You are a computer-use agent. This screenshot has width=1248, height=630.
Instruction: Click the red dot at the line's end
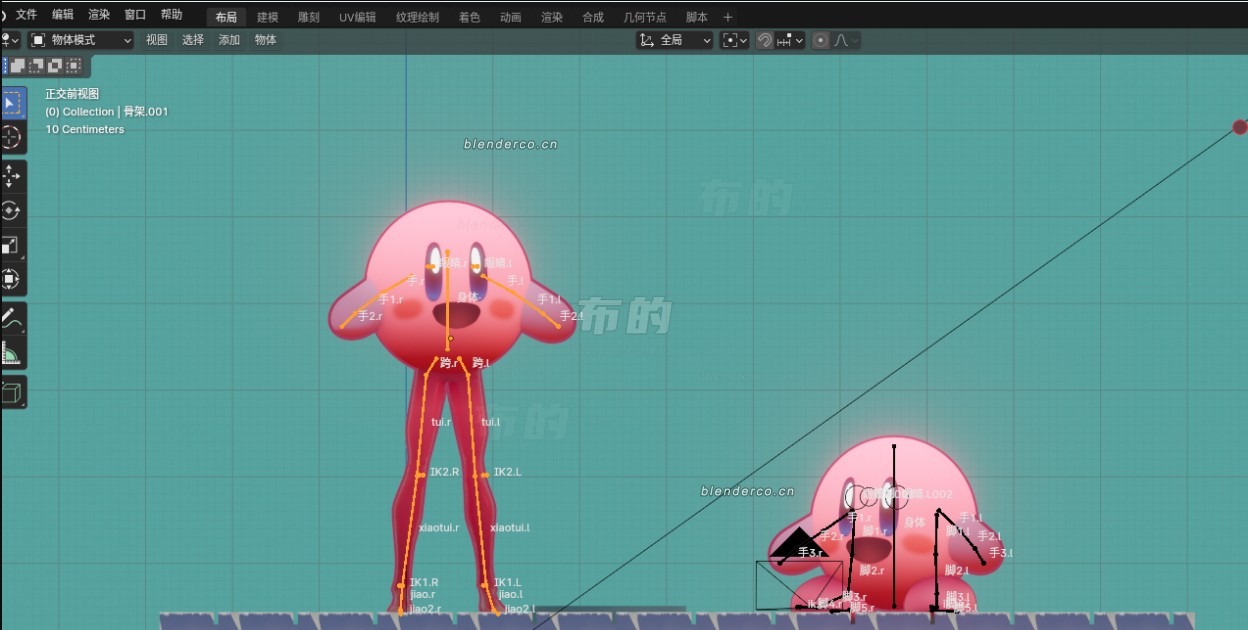pos(1240,127)
